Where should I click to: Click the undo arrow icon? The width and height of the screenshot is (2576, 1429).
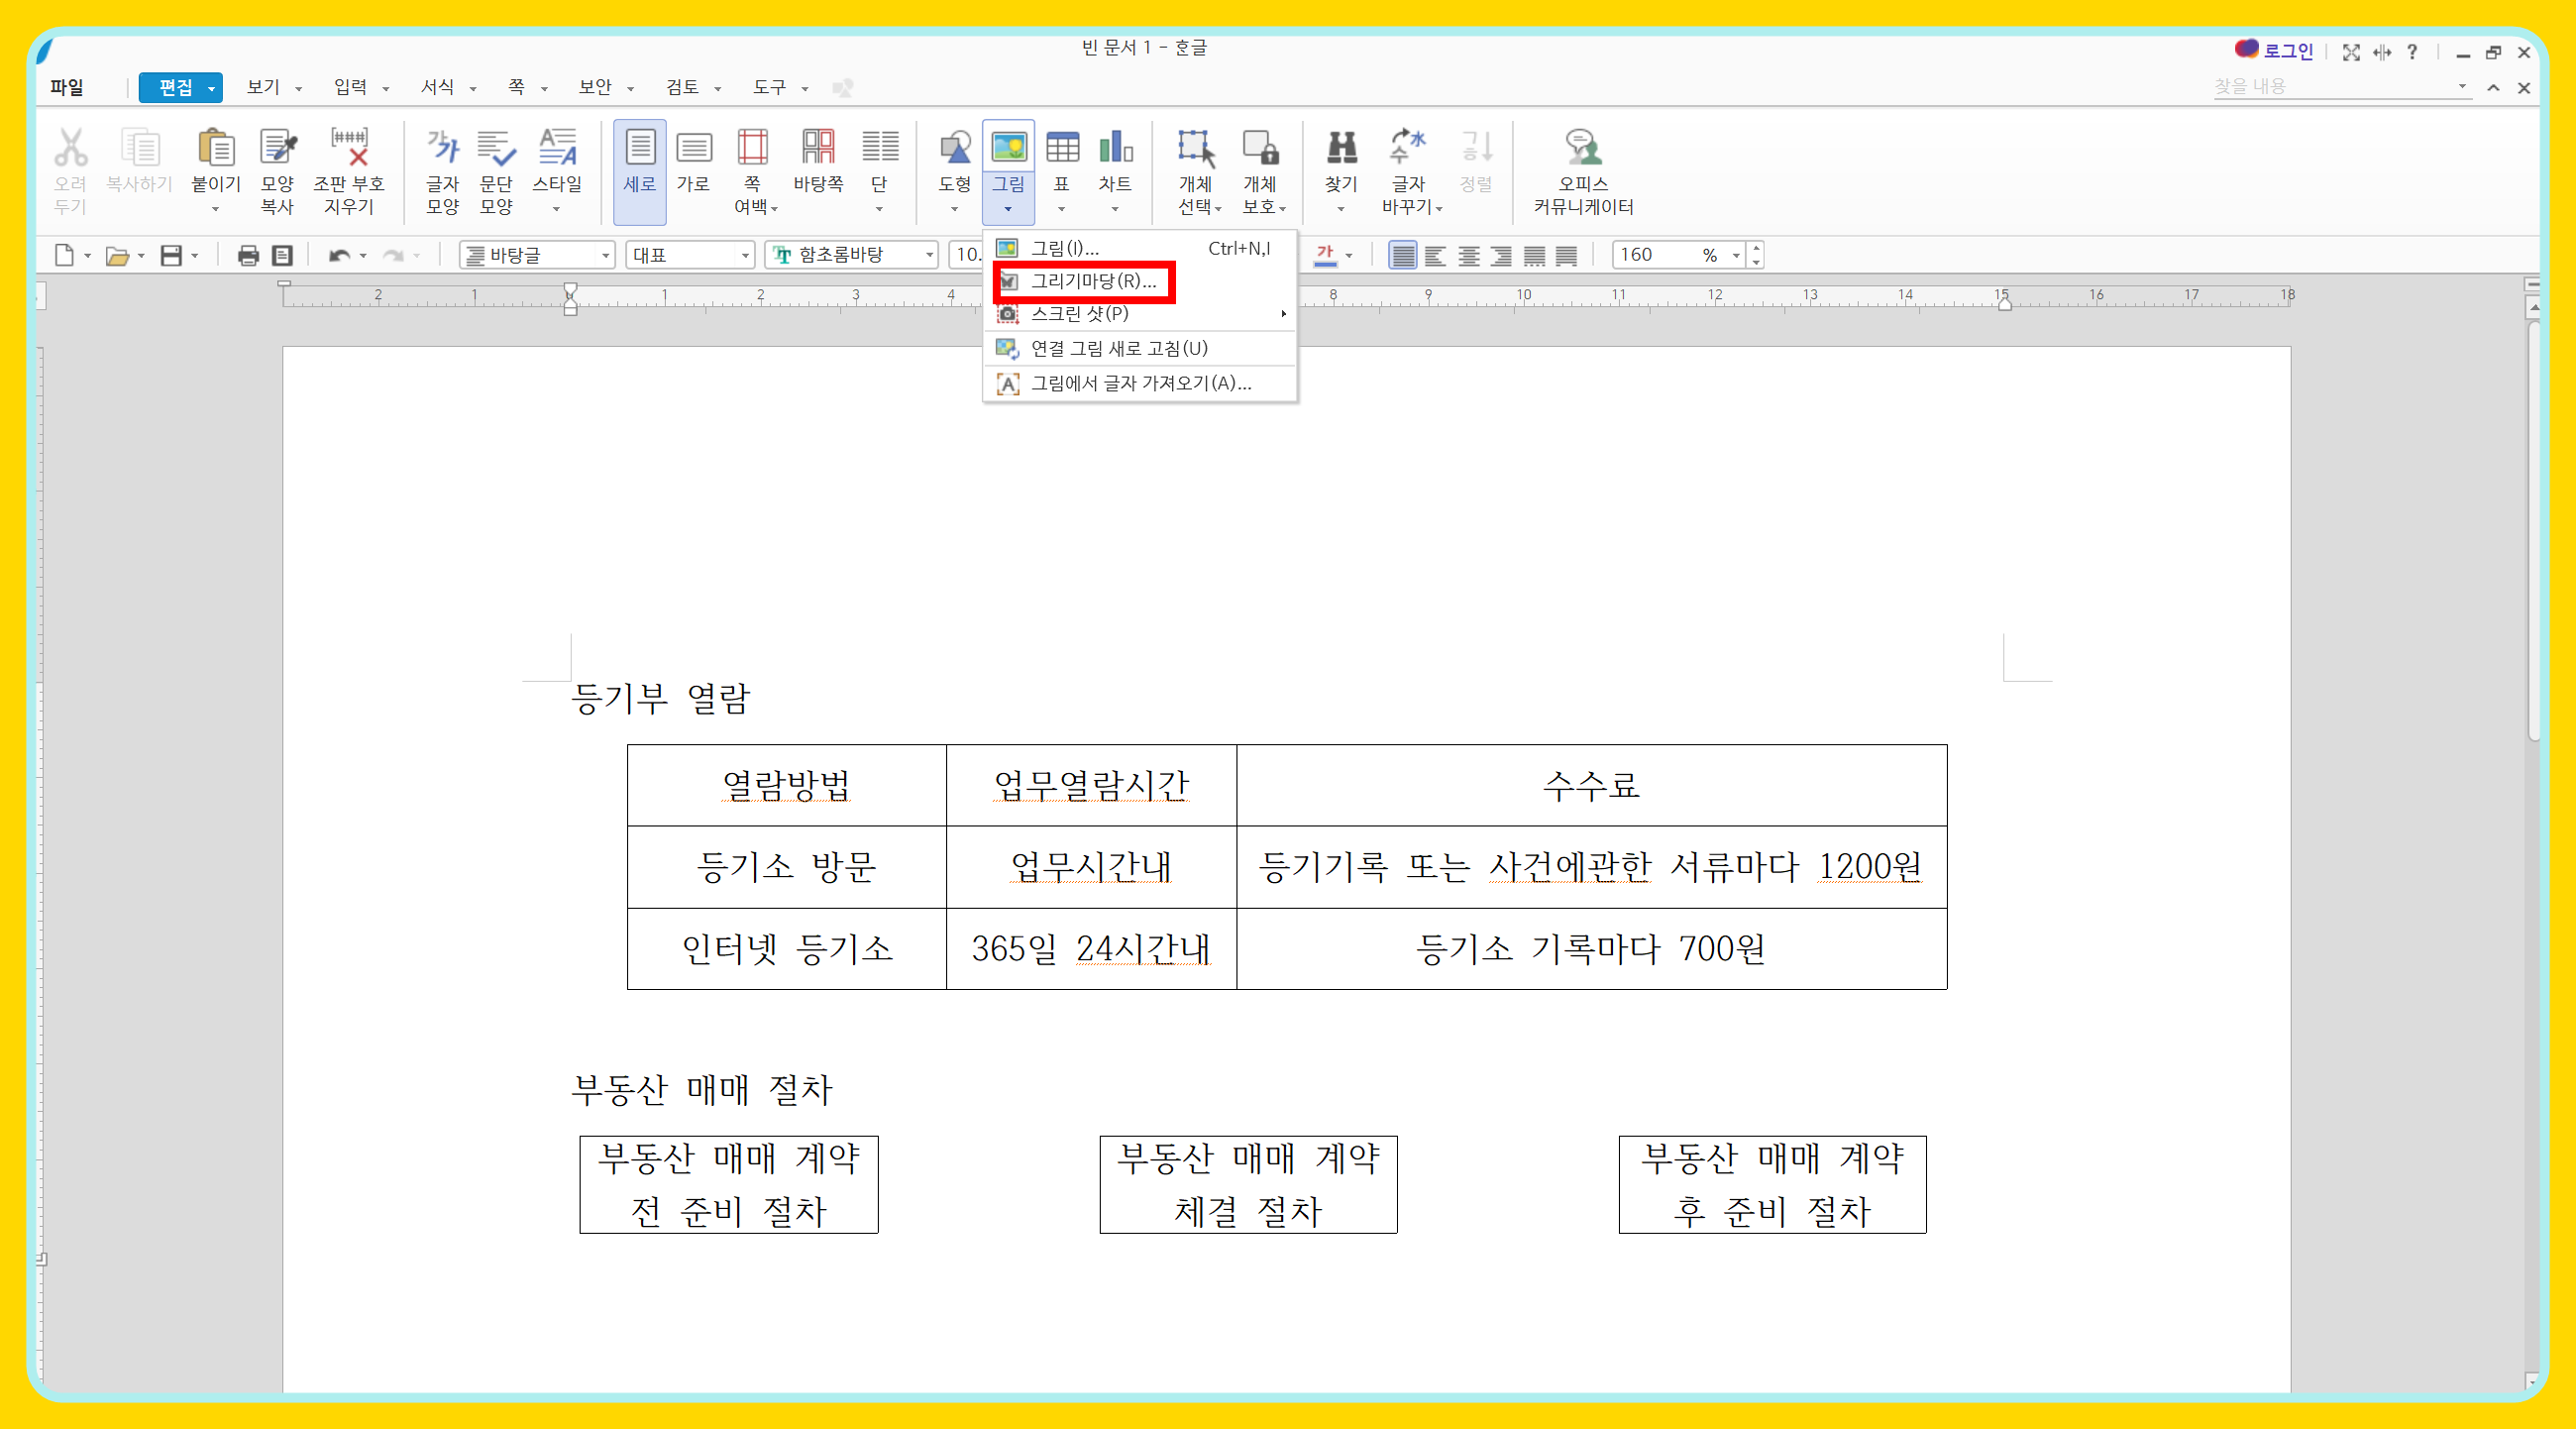(x=339, y=256)
